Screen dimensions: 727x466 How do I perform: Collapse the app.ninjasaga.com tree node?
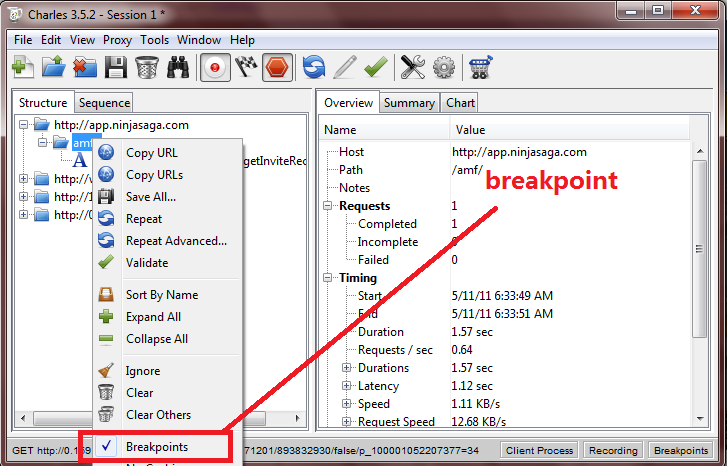24,124
